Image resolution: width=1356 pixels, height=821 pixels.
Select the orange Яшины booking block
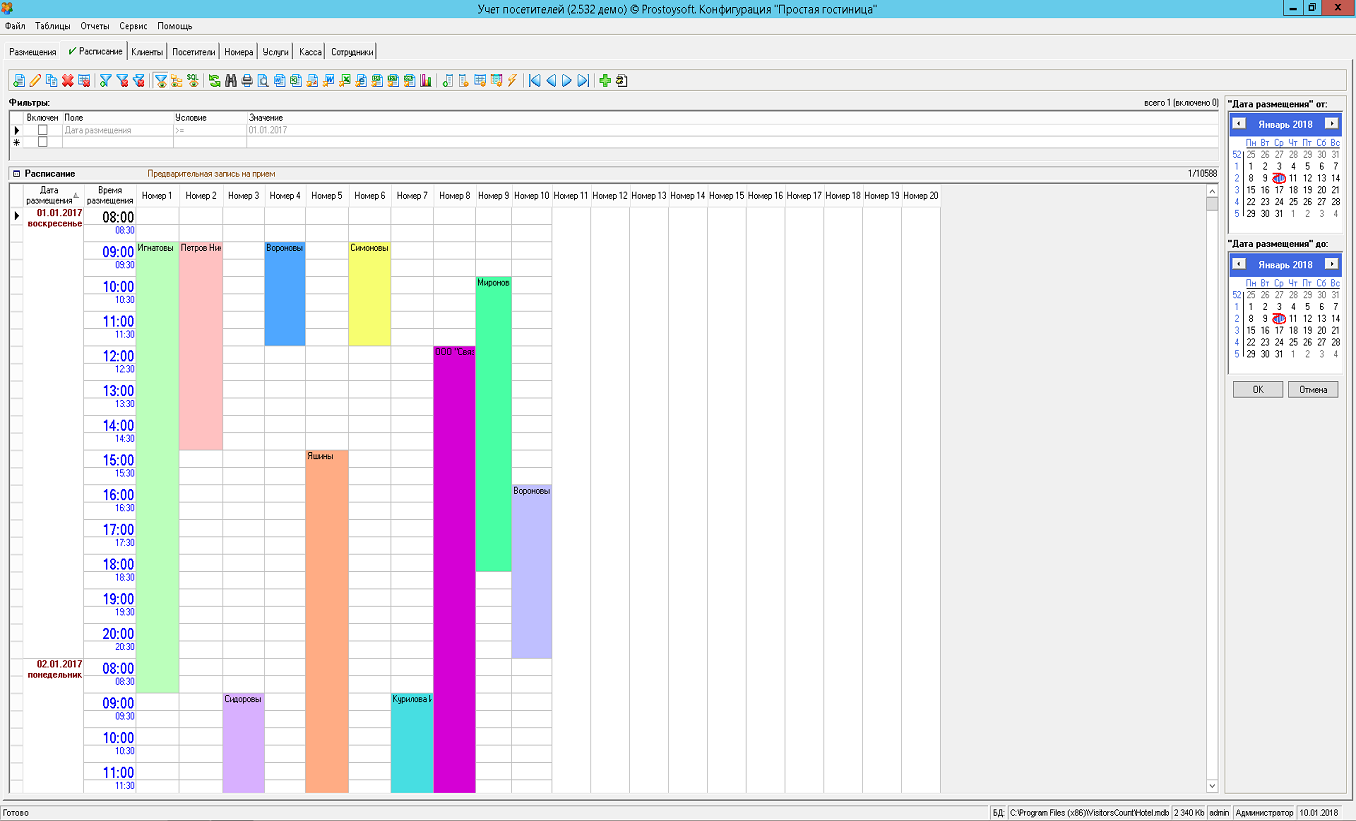tap(327, 621)
